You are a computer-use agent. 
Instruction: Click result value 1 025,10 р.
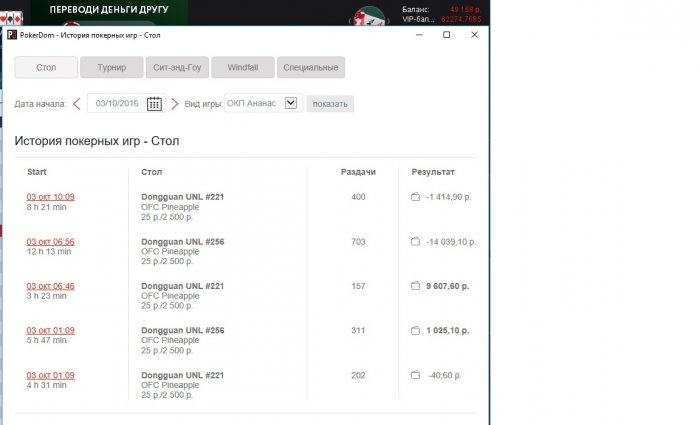(448, 330)
